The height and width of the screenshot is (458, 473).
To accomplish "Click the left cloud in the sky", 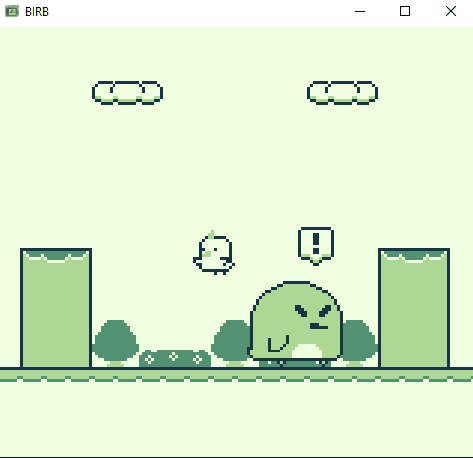I will pyautogui.click(x=127, y=92).
